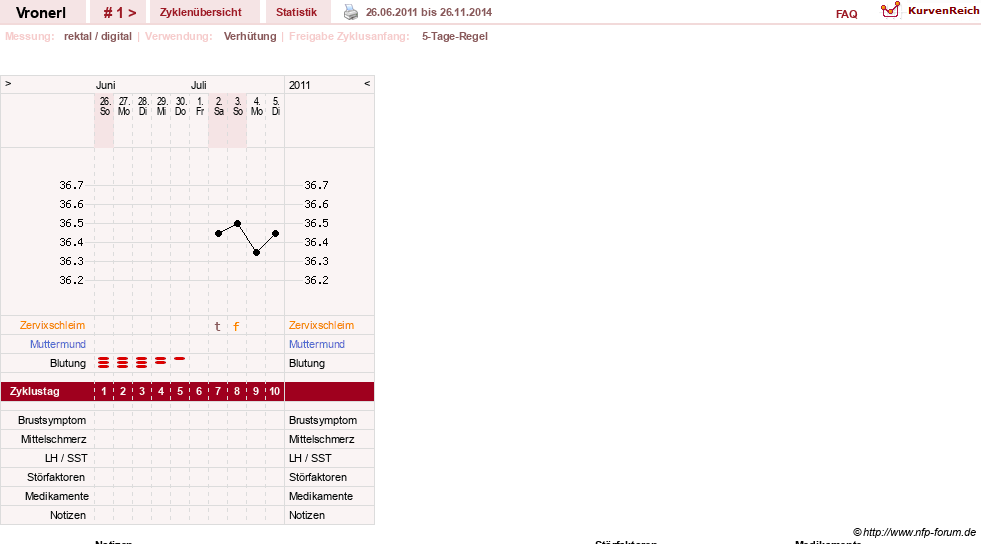Click the date range 26.06.2011 bis 26.11.2014

[429, 12]
